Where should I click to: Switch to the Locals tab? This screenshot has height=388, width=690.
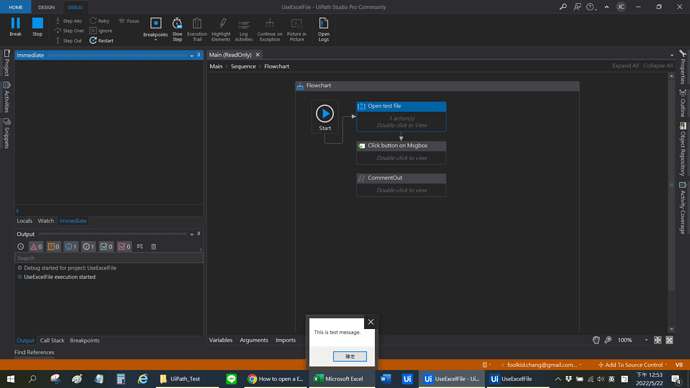24,221
